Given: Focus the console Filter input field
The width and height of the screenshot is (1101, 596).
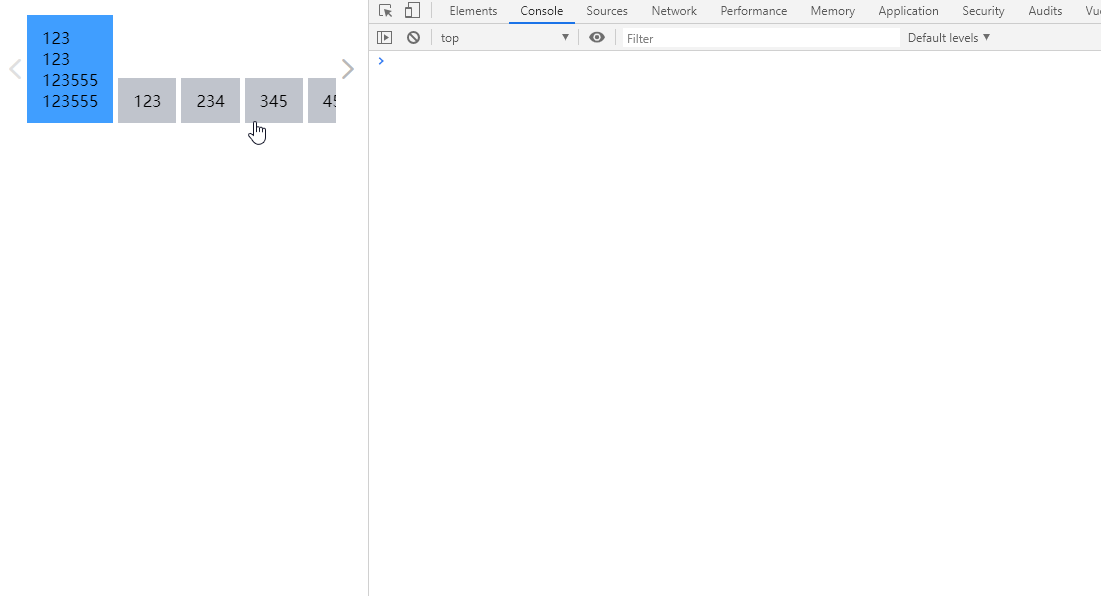Looking at the screenshot, I should pyautogui.click(x=760, y=38).
